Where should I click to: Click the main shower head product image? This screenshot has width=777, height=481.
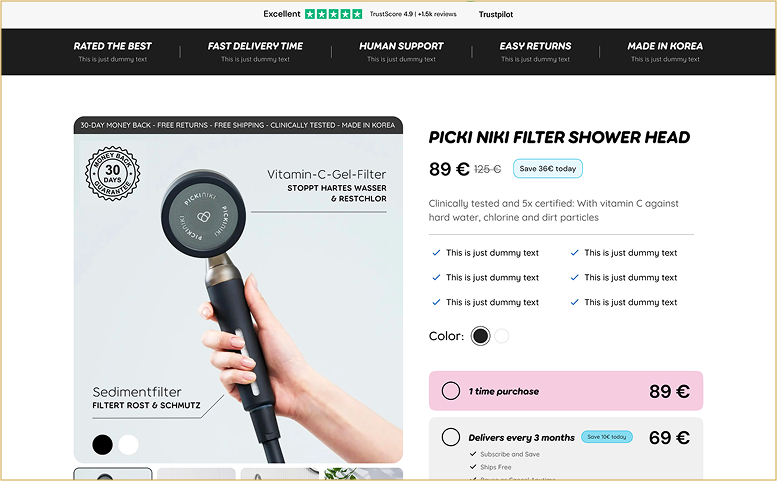(x=238, y=299)
